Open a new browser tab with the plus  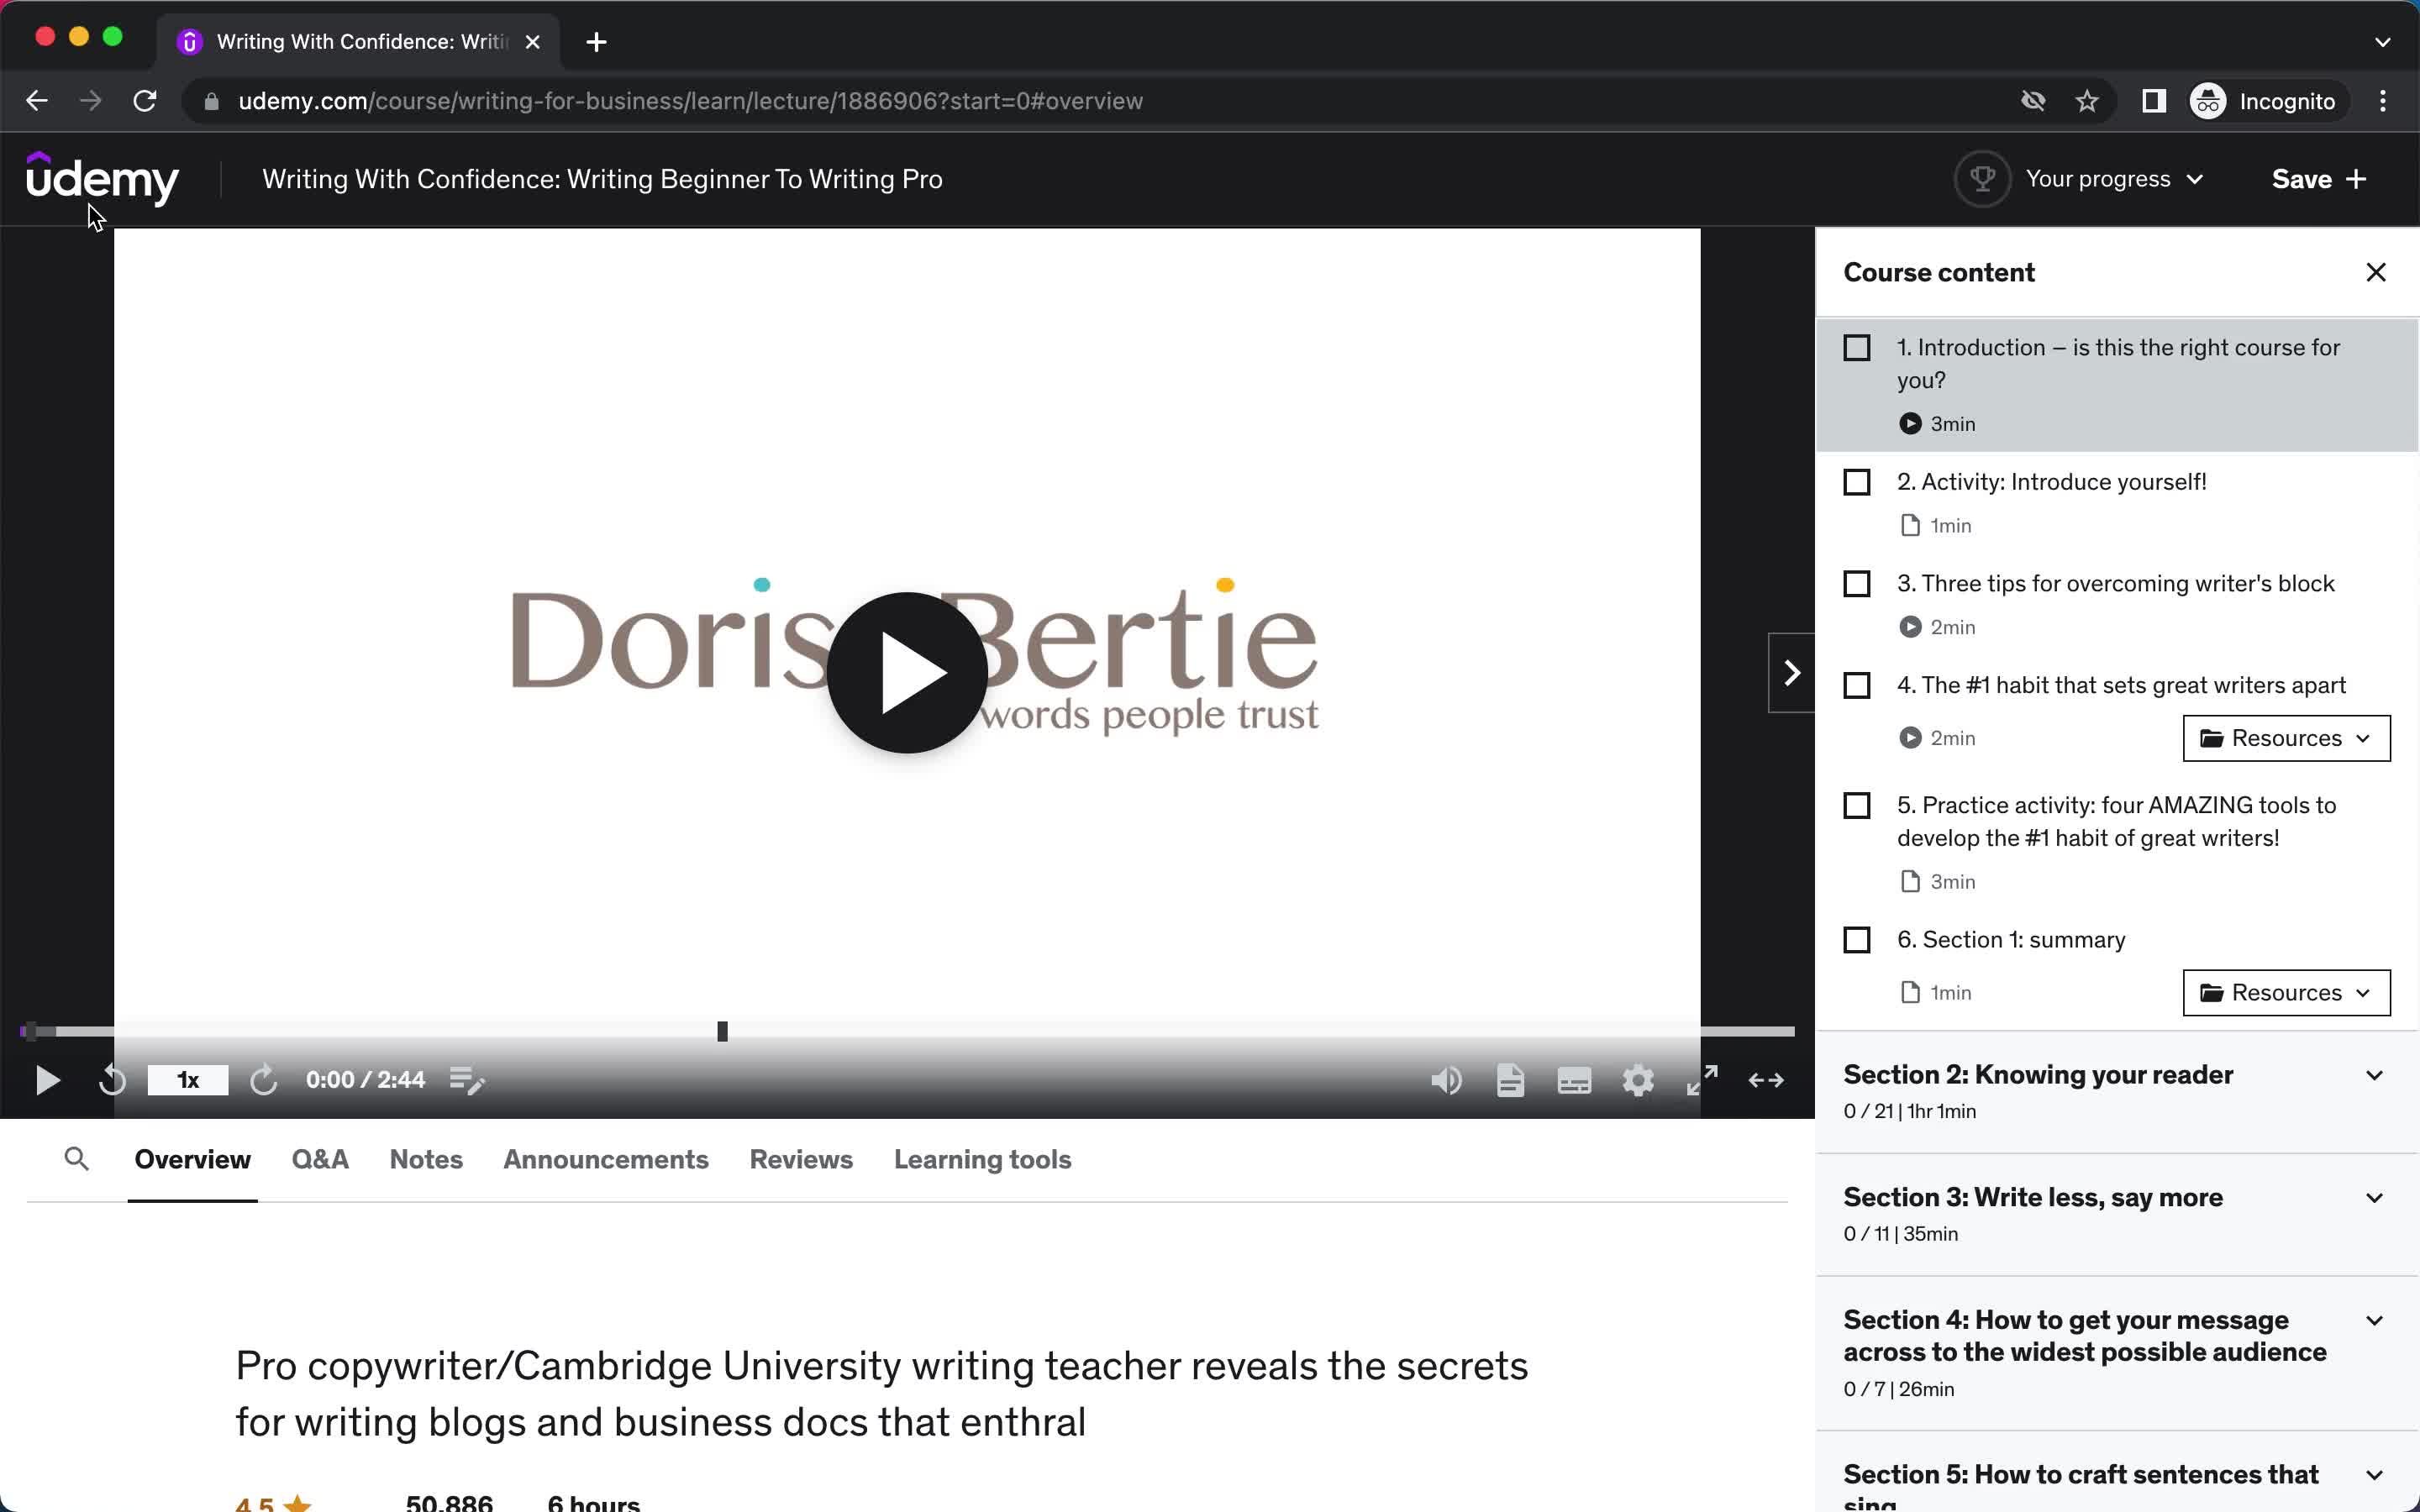(x=596, y=42)
